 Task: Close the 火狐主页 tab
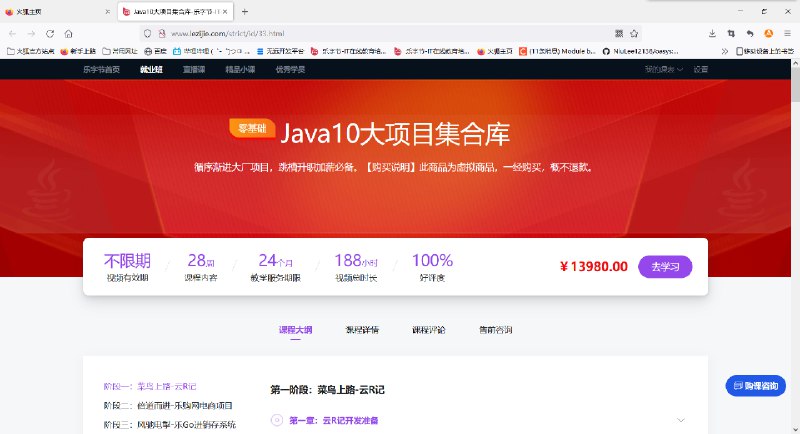pyautogui.click(x=107, y=11)
